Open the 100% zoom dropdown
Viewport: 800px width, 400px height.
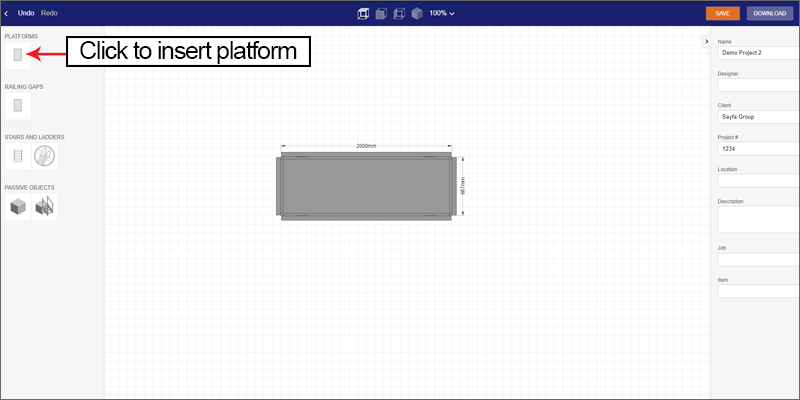(x=442, y=13)
